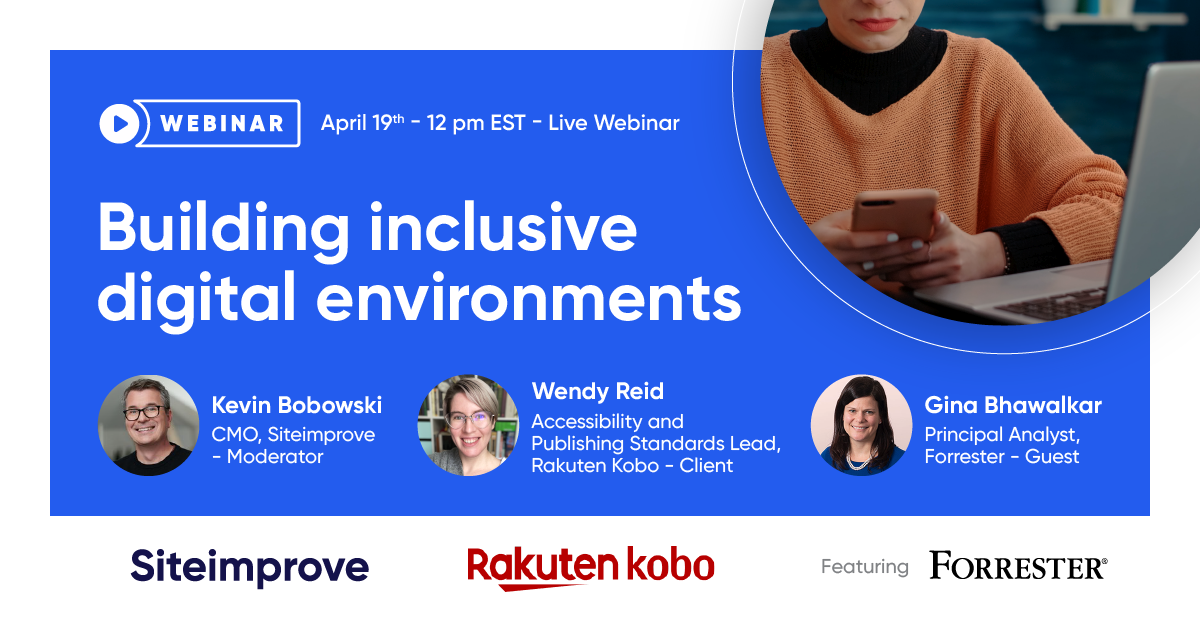1200x630 pixels.
Task: Click the circular play icon in the Webinar badge
Action: 120,122
